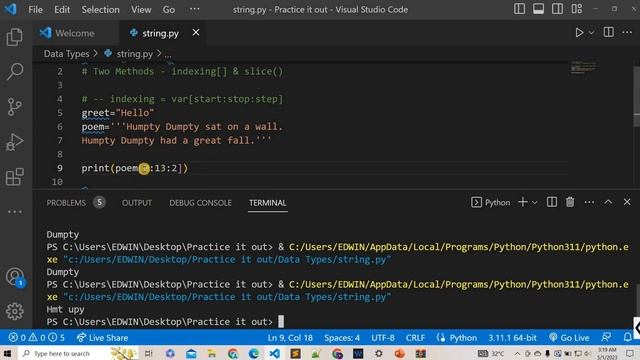Open the Search view in activity bar

coord(15,71)
